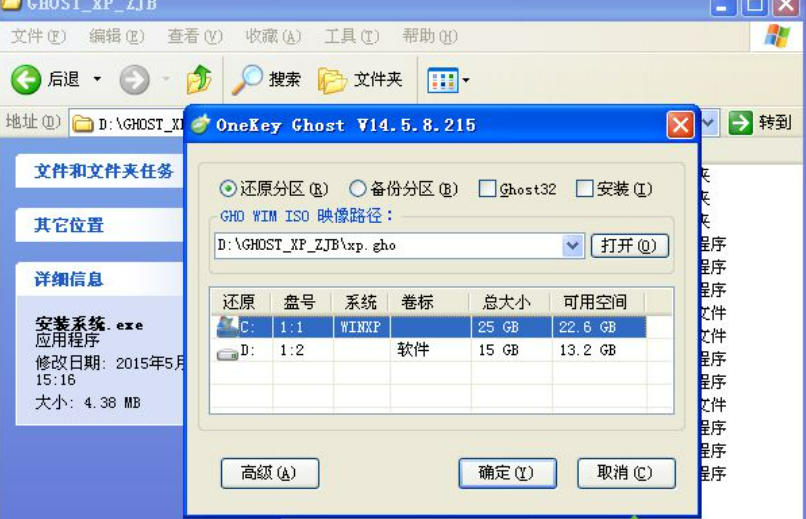Viewport: 806px width, 519px height.
Task: Click the Open (O) button
Action: click(x=630, y=246)
